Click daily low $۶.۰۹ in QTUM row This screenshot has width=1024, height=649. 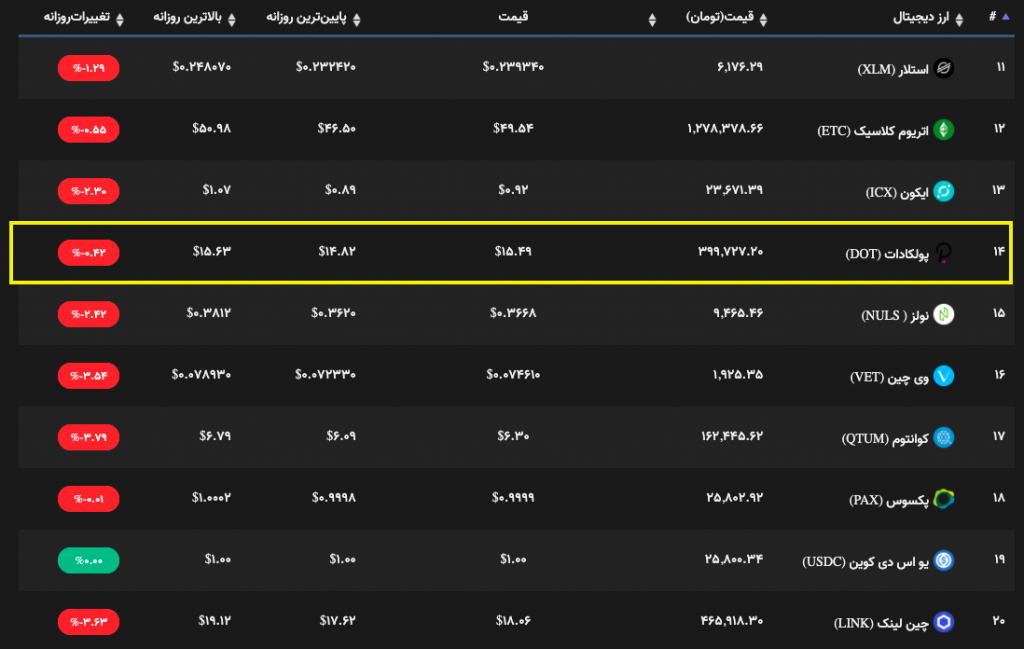pyautogui.click(x=341, y=436)
